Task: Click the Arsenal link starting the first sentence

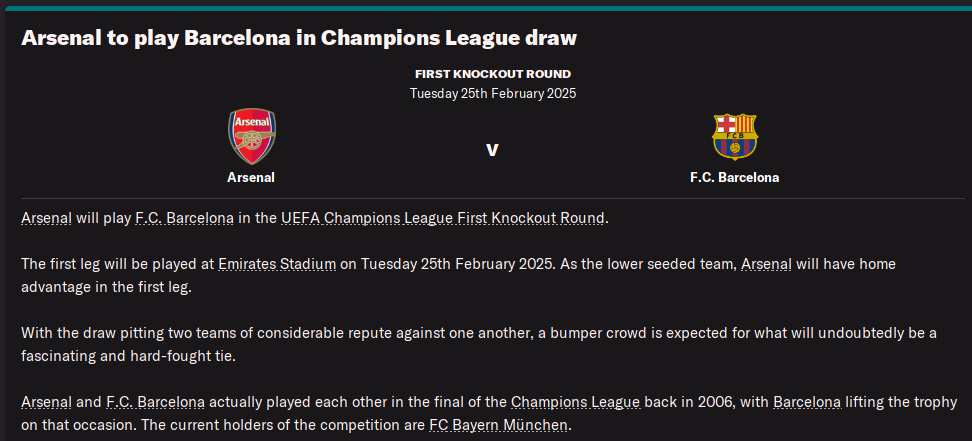Action: [46, 217]
